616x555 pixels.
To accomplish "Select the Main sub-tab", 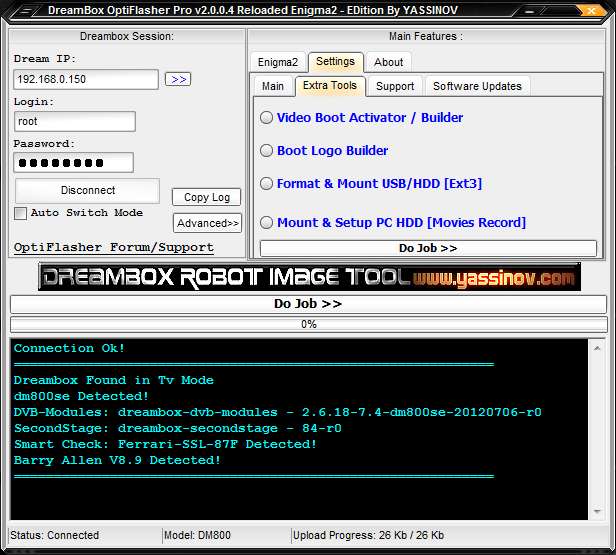I will click(273, 86).
